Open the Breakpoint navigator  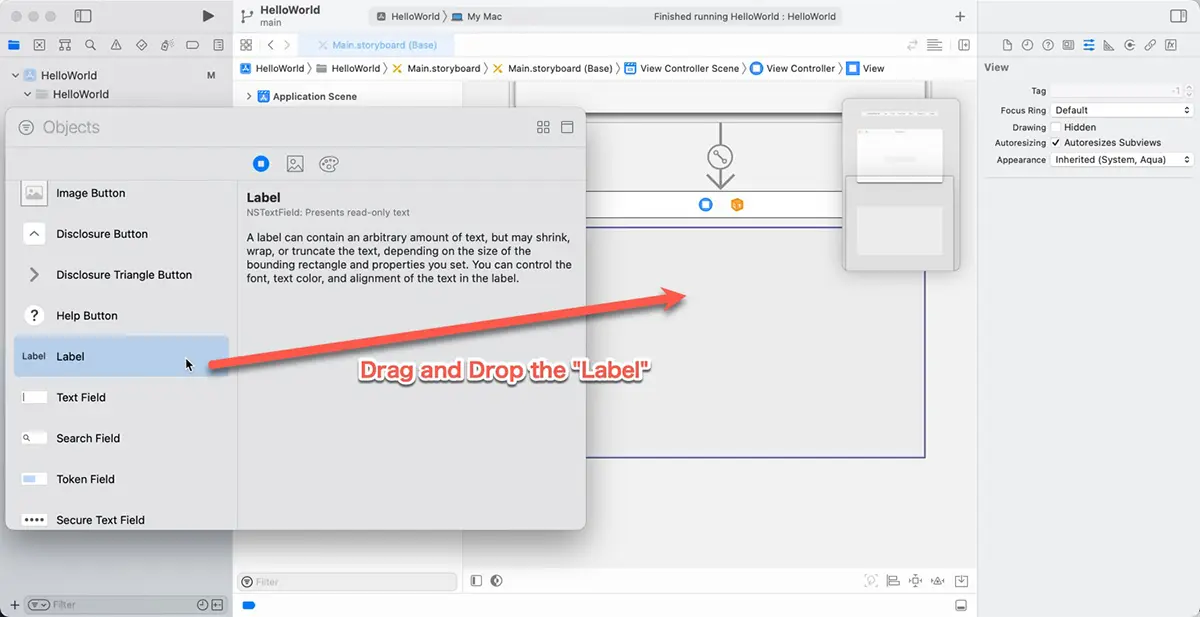[192, 45]
